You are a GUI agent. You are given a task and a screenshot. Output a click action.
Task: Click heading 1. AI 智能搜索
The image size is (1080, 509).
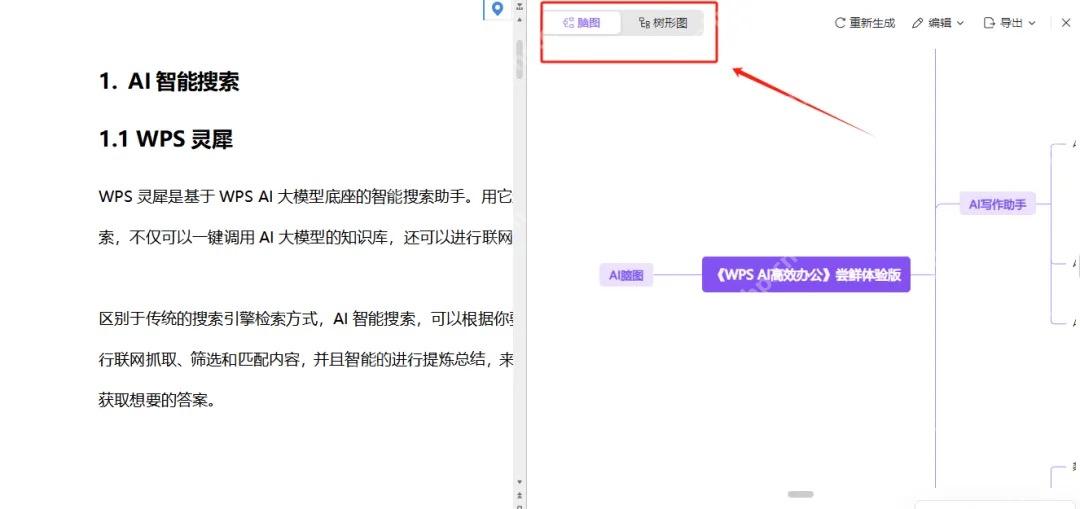point(169,81)
